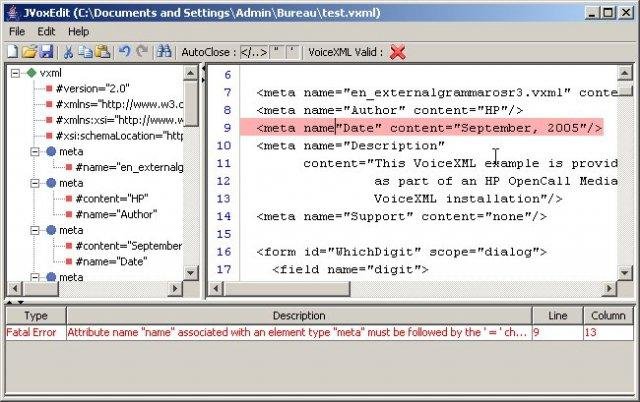Create a new document with toolbar icon
640x402 pixels.
tap(13, 52)
